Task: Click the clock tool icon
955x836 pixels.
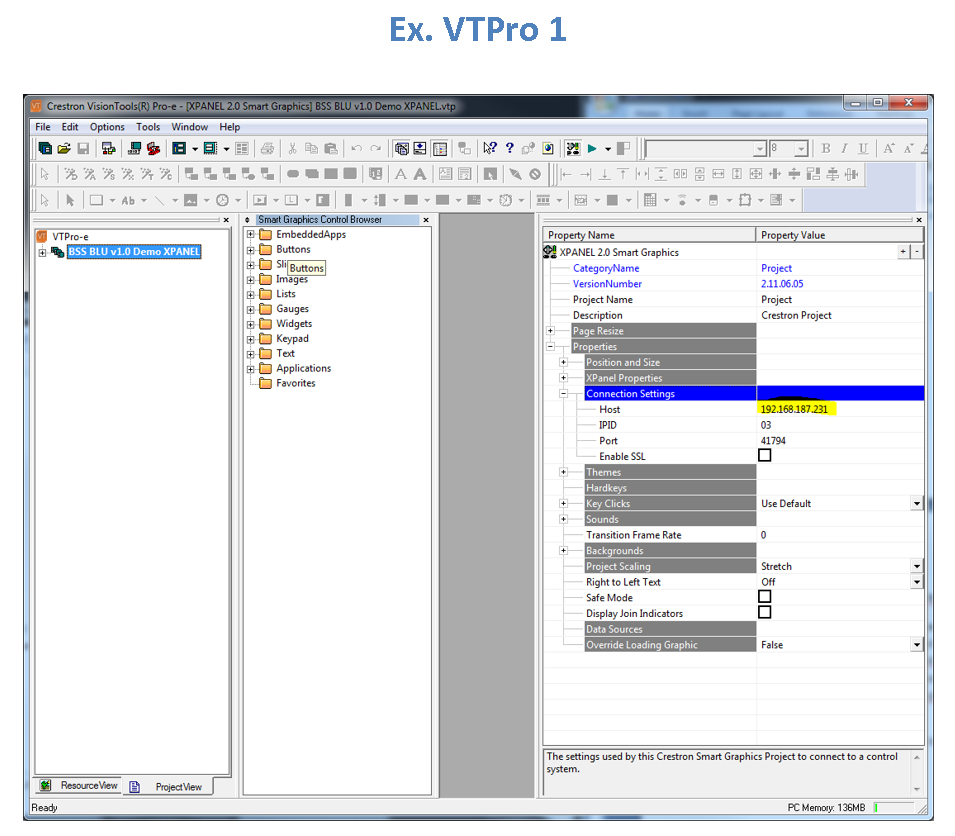Action: pos(222,200)
